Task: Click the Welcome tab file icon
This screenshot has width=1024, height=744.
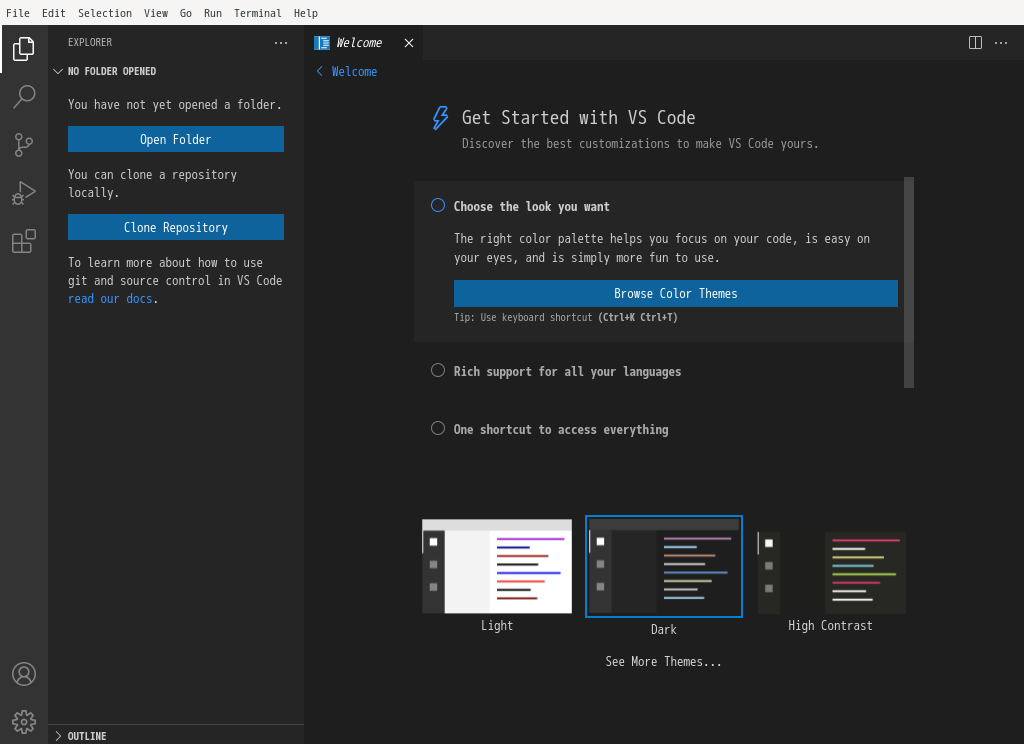Action: (x=322, y=43)
